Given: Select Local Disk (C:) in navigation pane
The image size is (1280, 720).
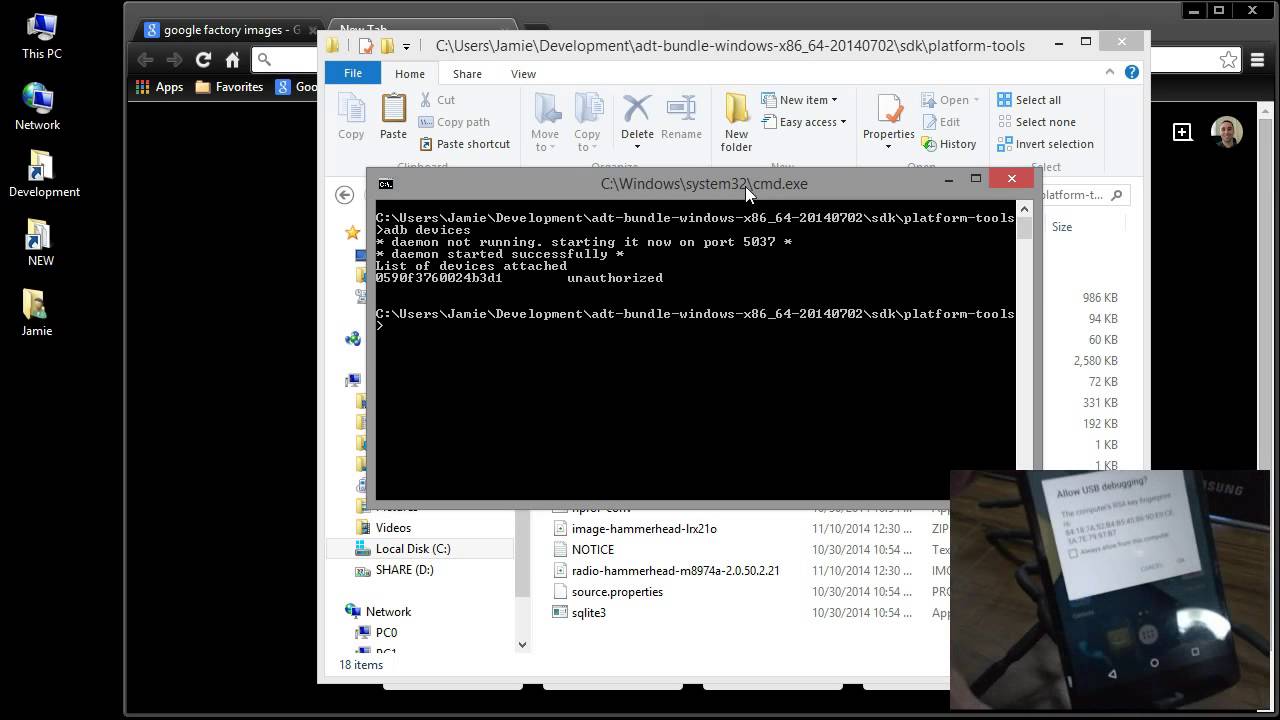Looking at the screenshot, I should pos(413,549).
